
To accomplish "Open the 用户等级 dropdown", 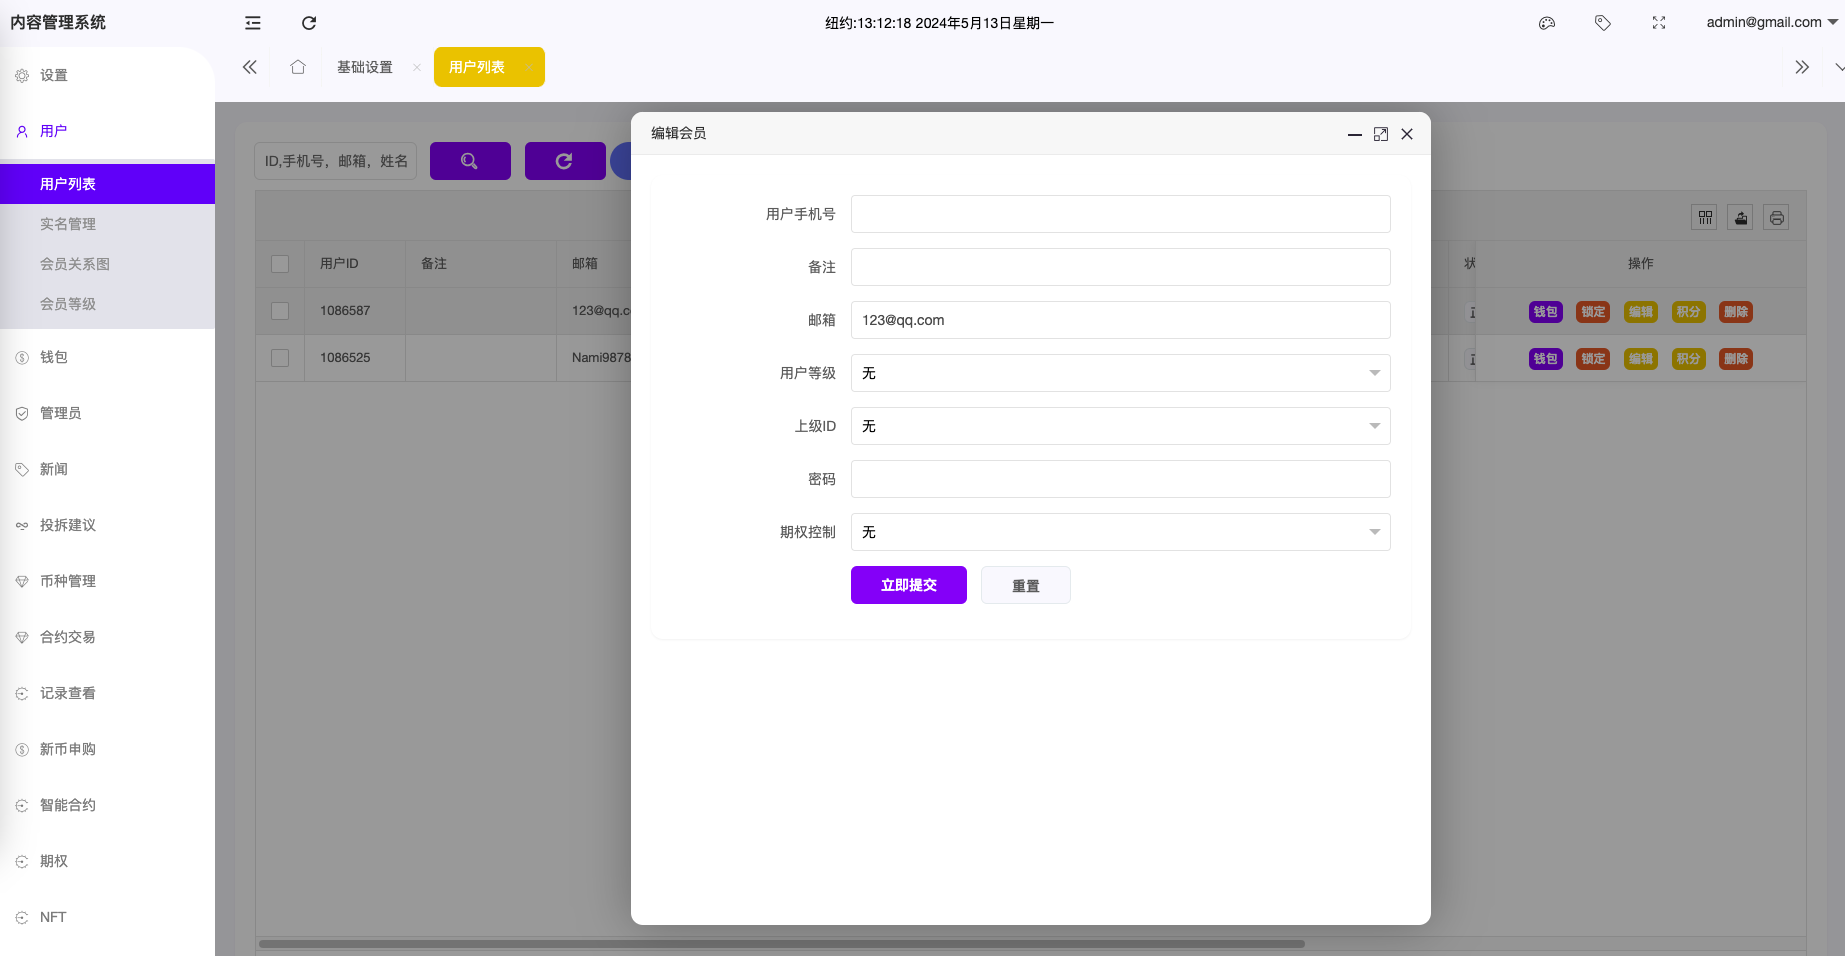I will pos(1120,373).
